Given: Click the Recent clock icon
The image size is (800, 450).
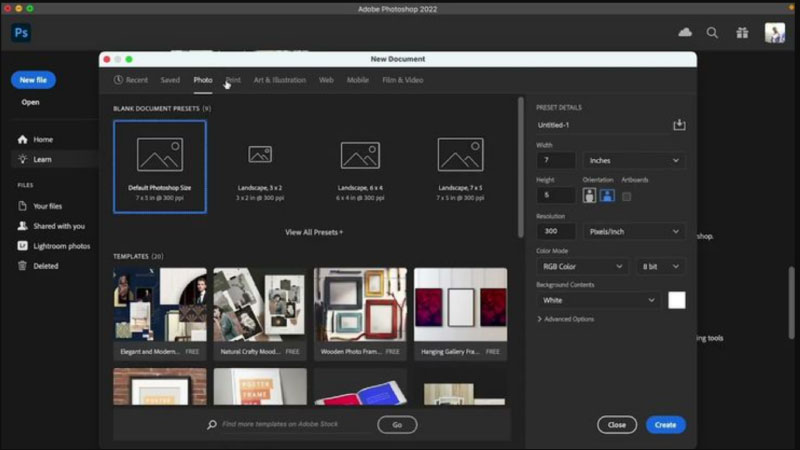Looking at the screenshot, I should pos(118,80).
